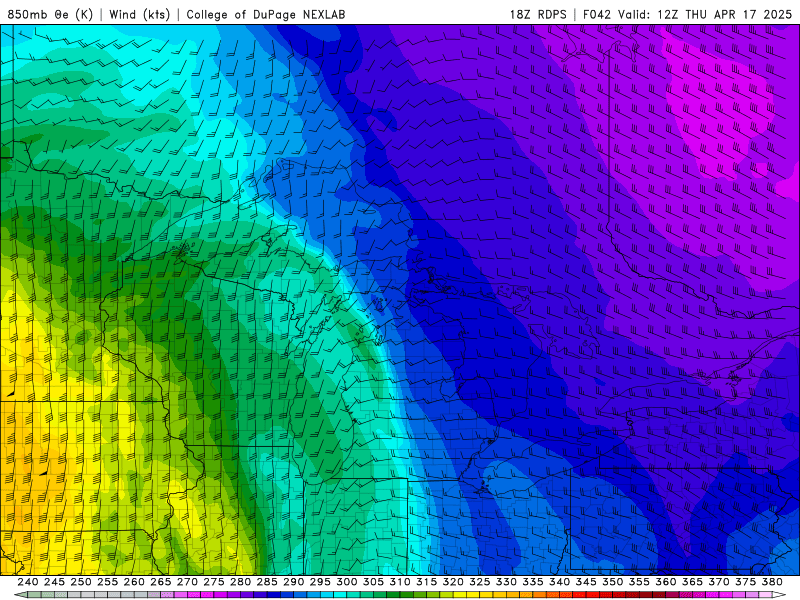The height and width of the screenshot is (600, 800).
Task: Click the 315 colorbar tick label
Action: 426,582
